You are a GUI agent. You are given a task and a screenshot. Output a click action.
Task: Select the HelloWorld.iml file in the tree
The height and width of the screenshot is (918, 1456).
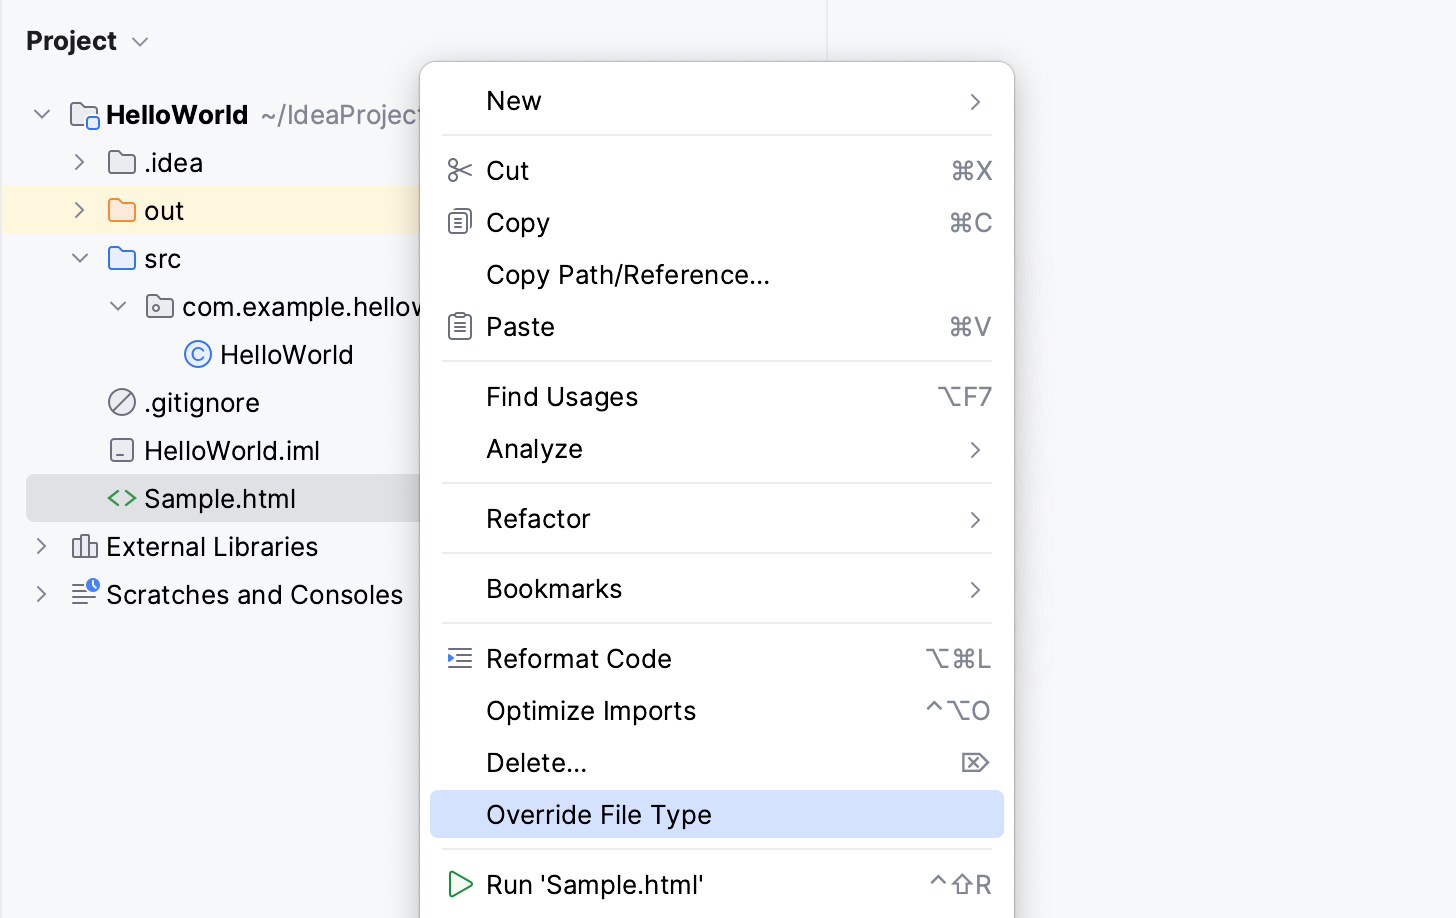pos(232,450)
